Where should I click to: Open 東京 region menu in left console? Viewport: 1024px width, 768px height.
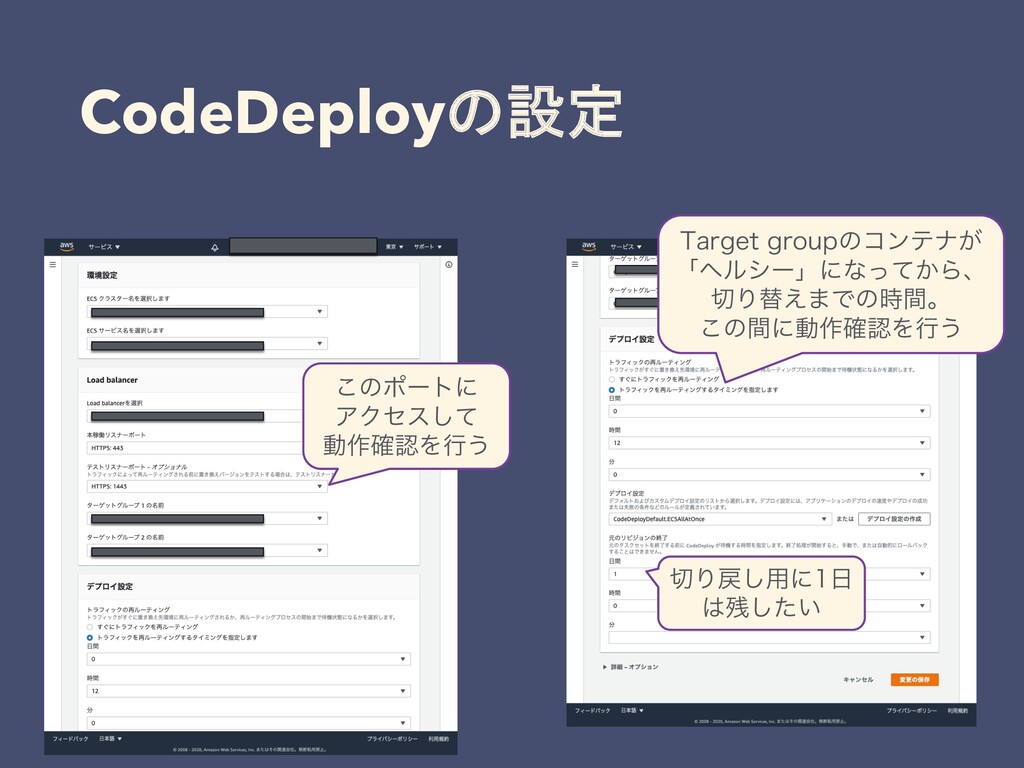(x=394, y=247)
